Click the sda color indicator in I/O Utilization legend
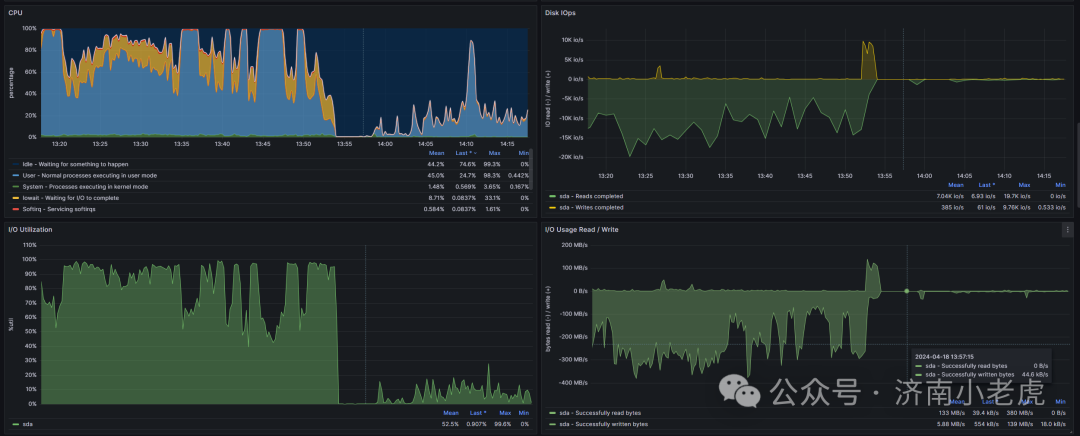1080x436 pixels. click(15, 424)
